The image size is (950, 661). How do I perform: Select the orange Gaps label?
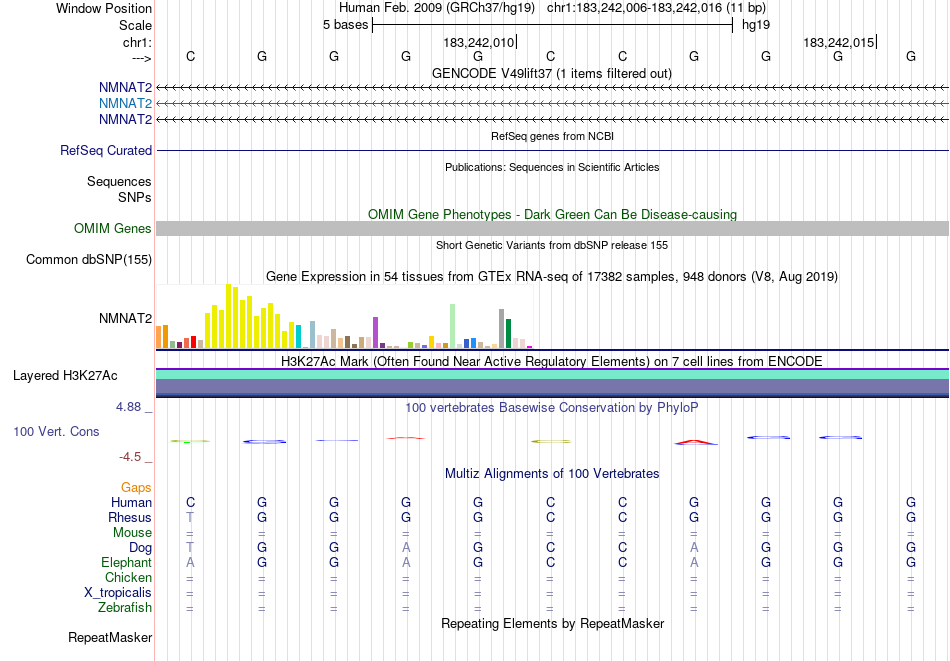[136, 487]
